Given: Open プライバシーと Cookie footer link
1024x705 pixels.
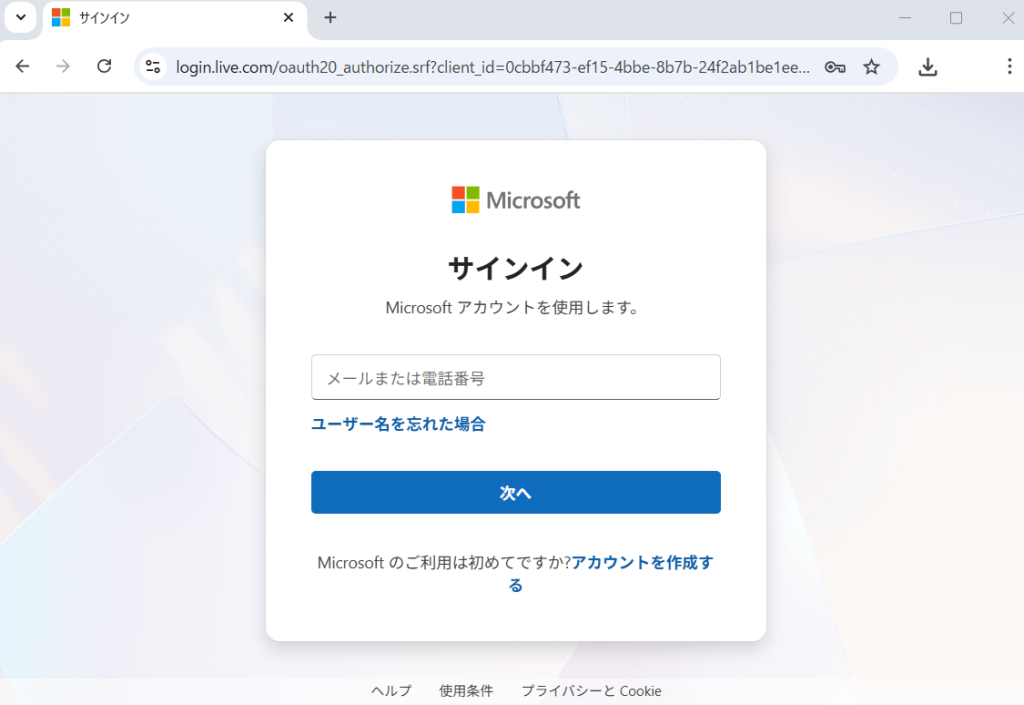Looking at the screenshot, I should 592,691.
